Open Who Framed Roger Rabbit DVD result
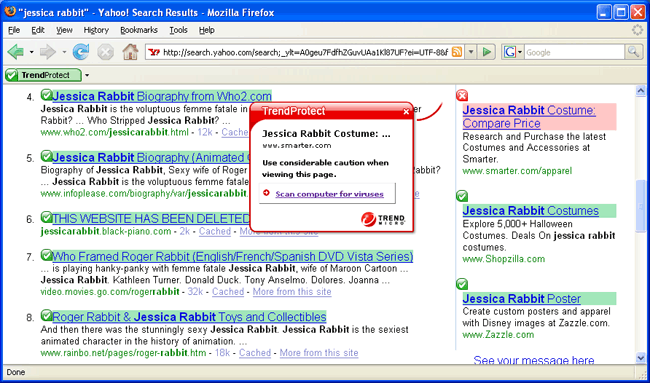Screen dimensions: 650x383 (x=233, y=256)
